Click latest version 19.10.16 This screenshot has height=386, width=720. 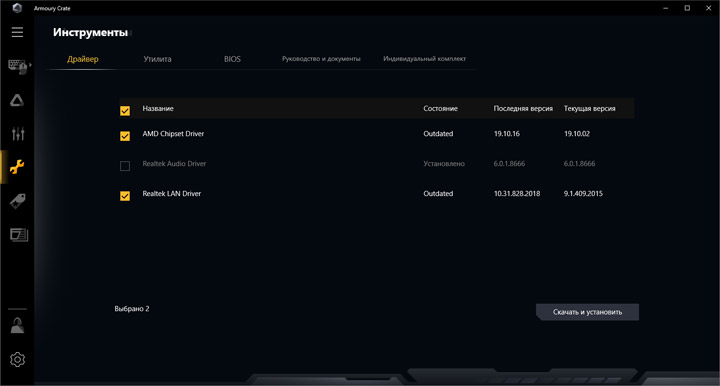point(507,134)
